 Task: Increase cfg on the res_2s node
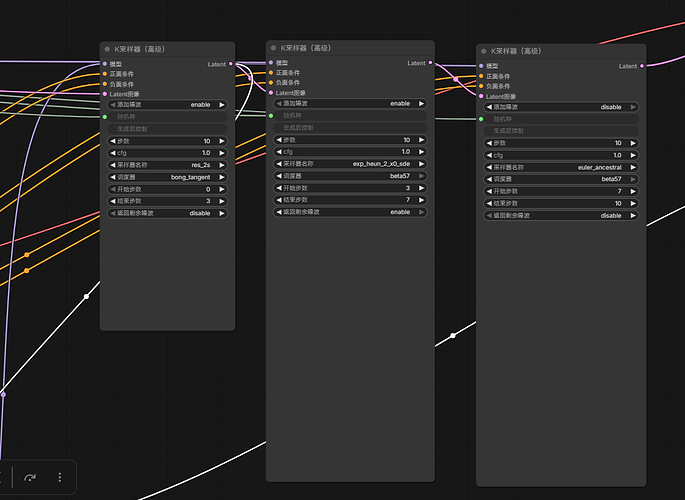222,153
